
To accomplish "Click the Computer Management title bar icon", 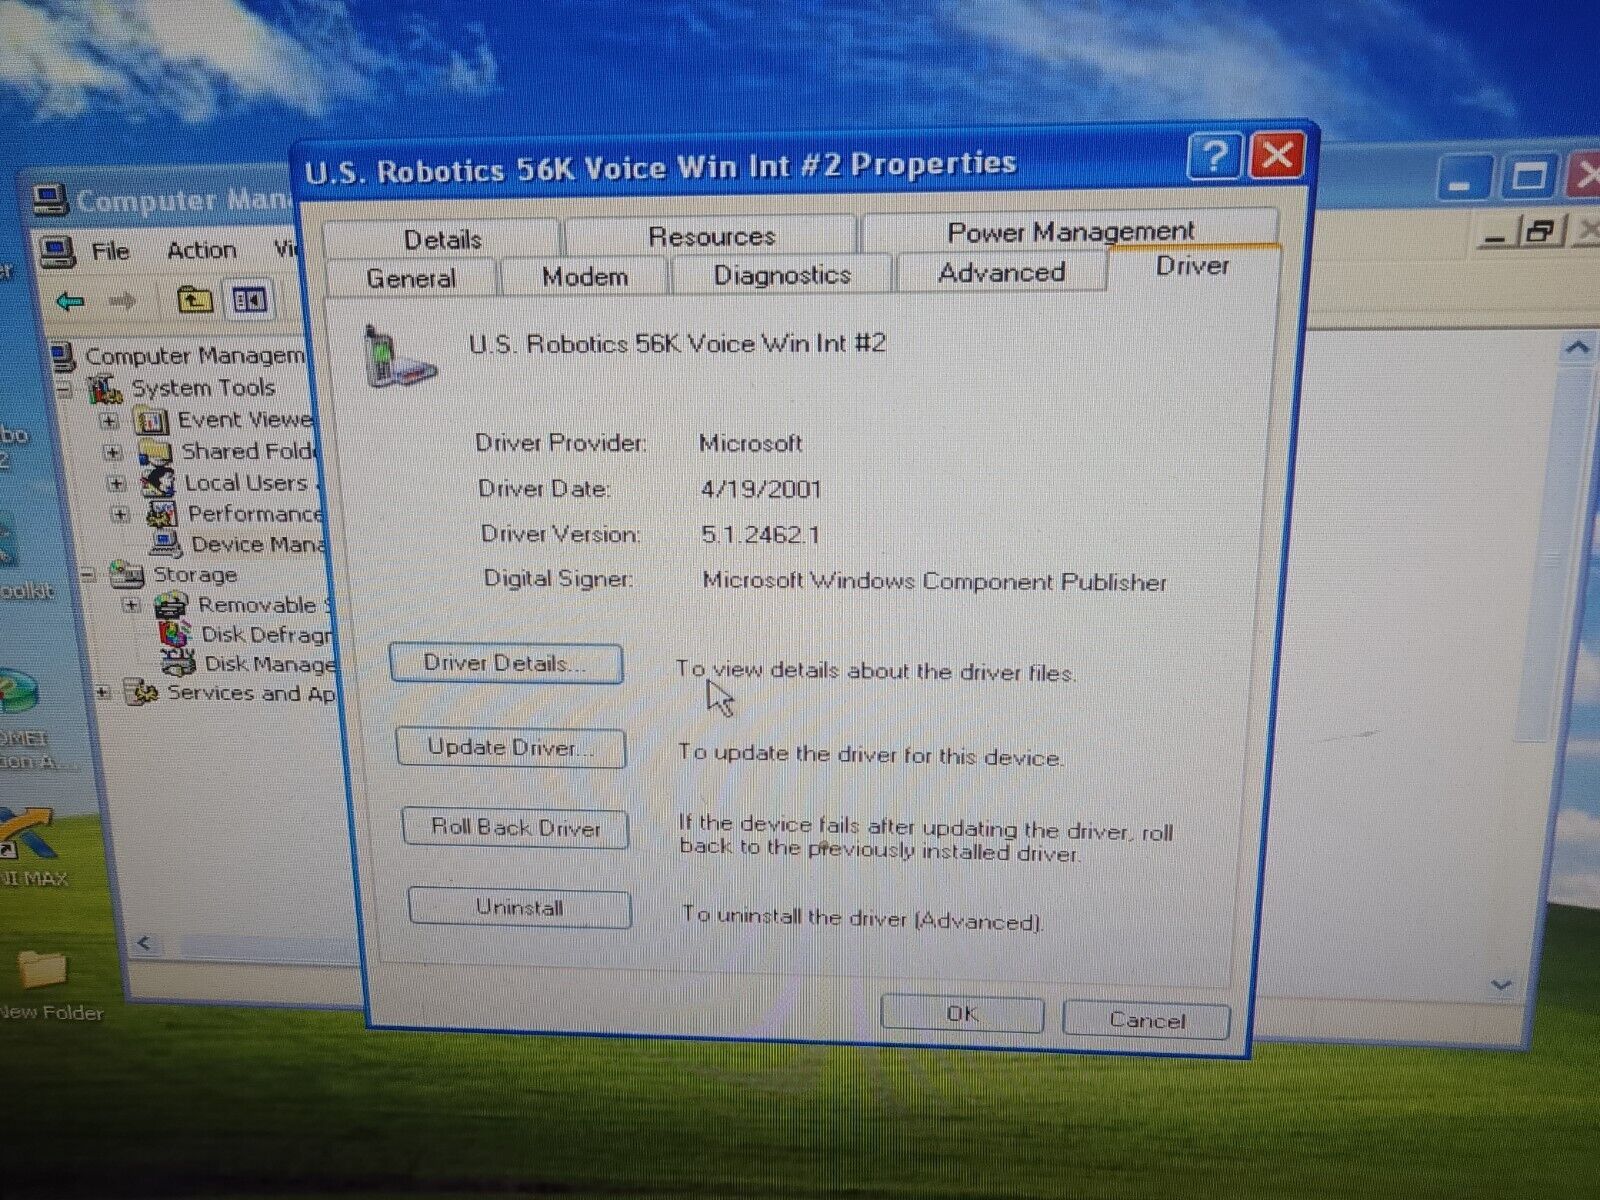I will pos(50,200).
